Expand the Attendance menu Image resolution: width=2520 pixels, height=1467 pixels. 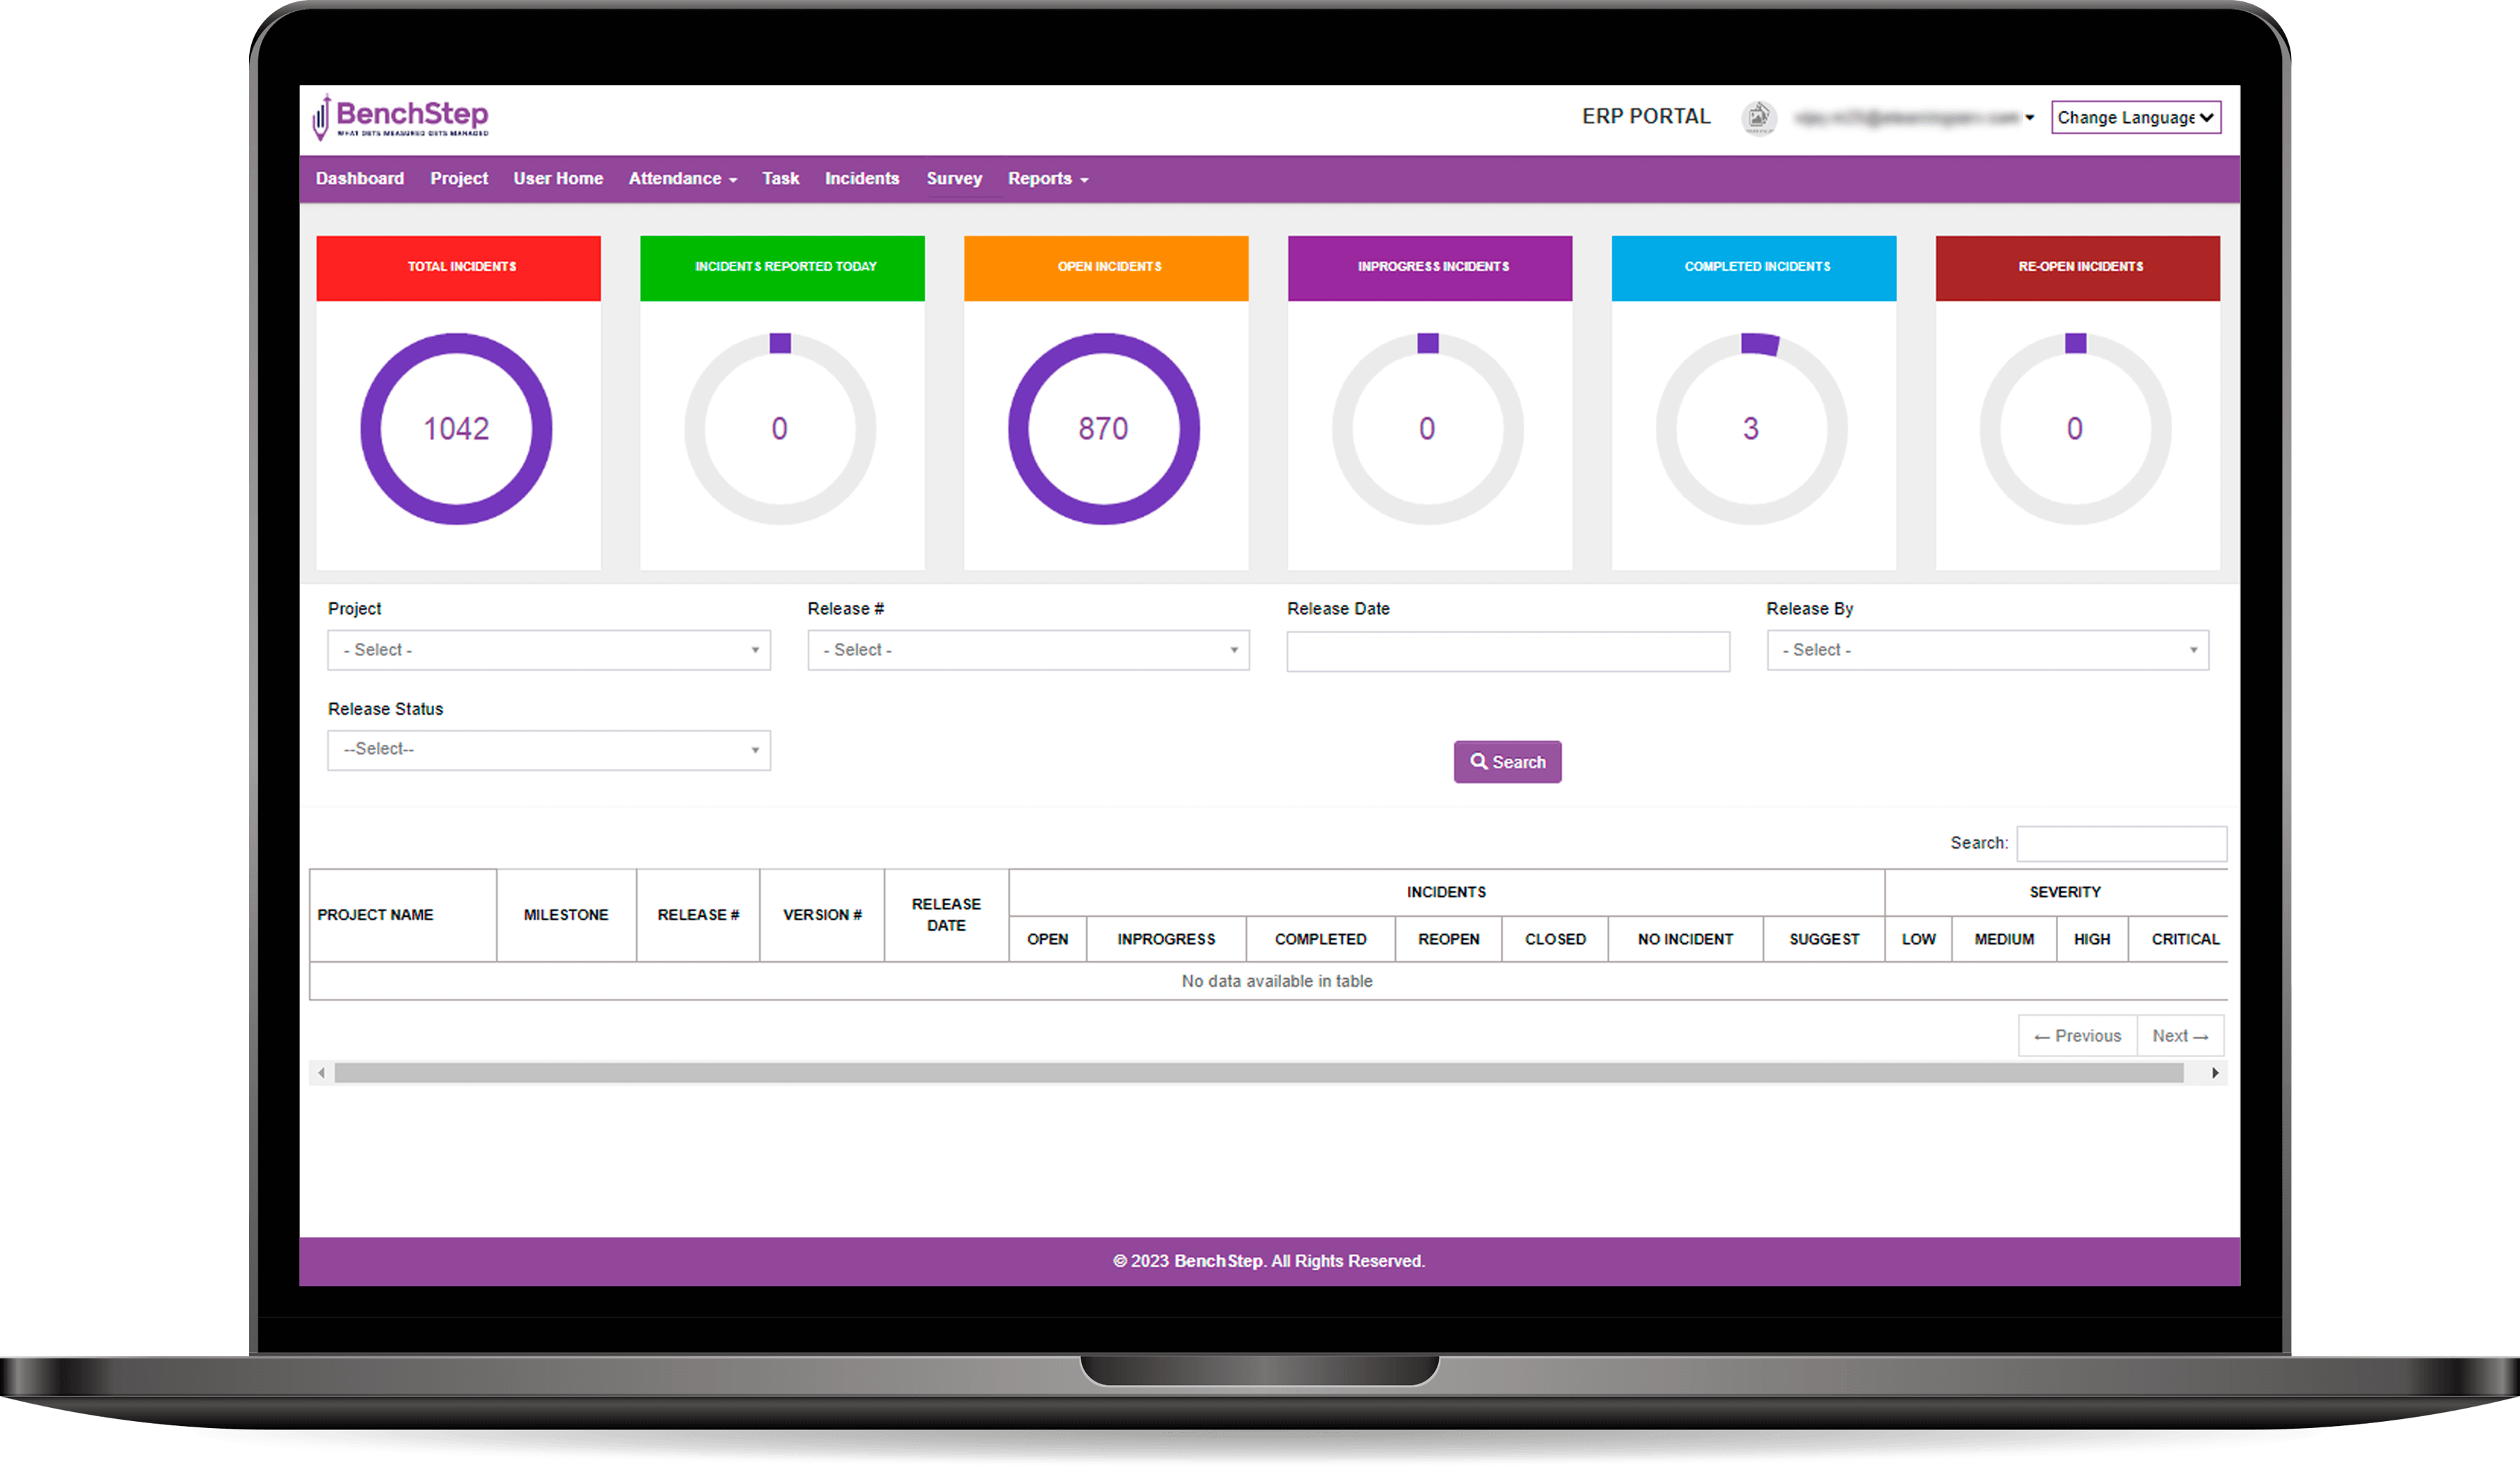point(683,178)
